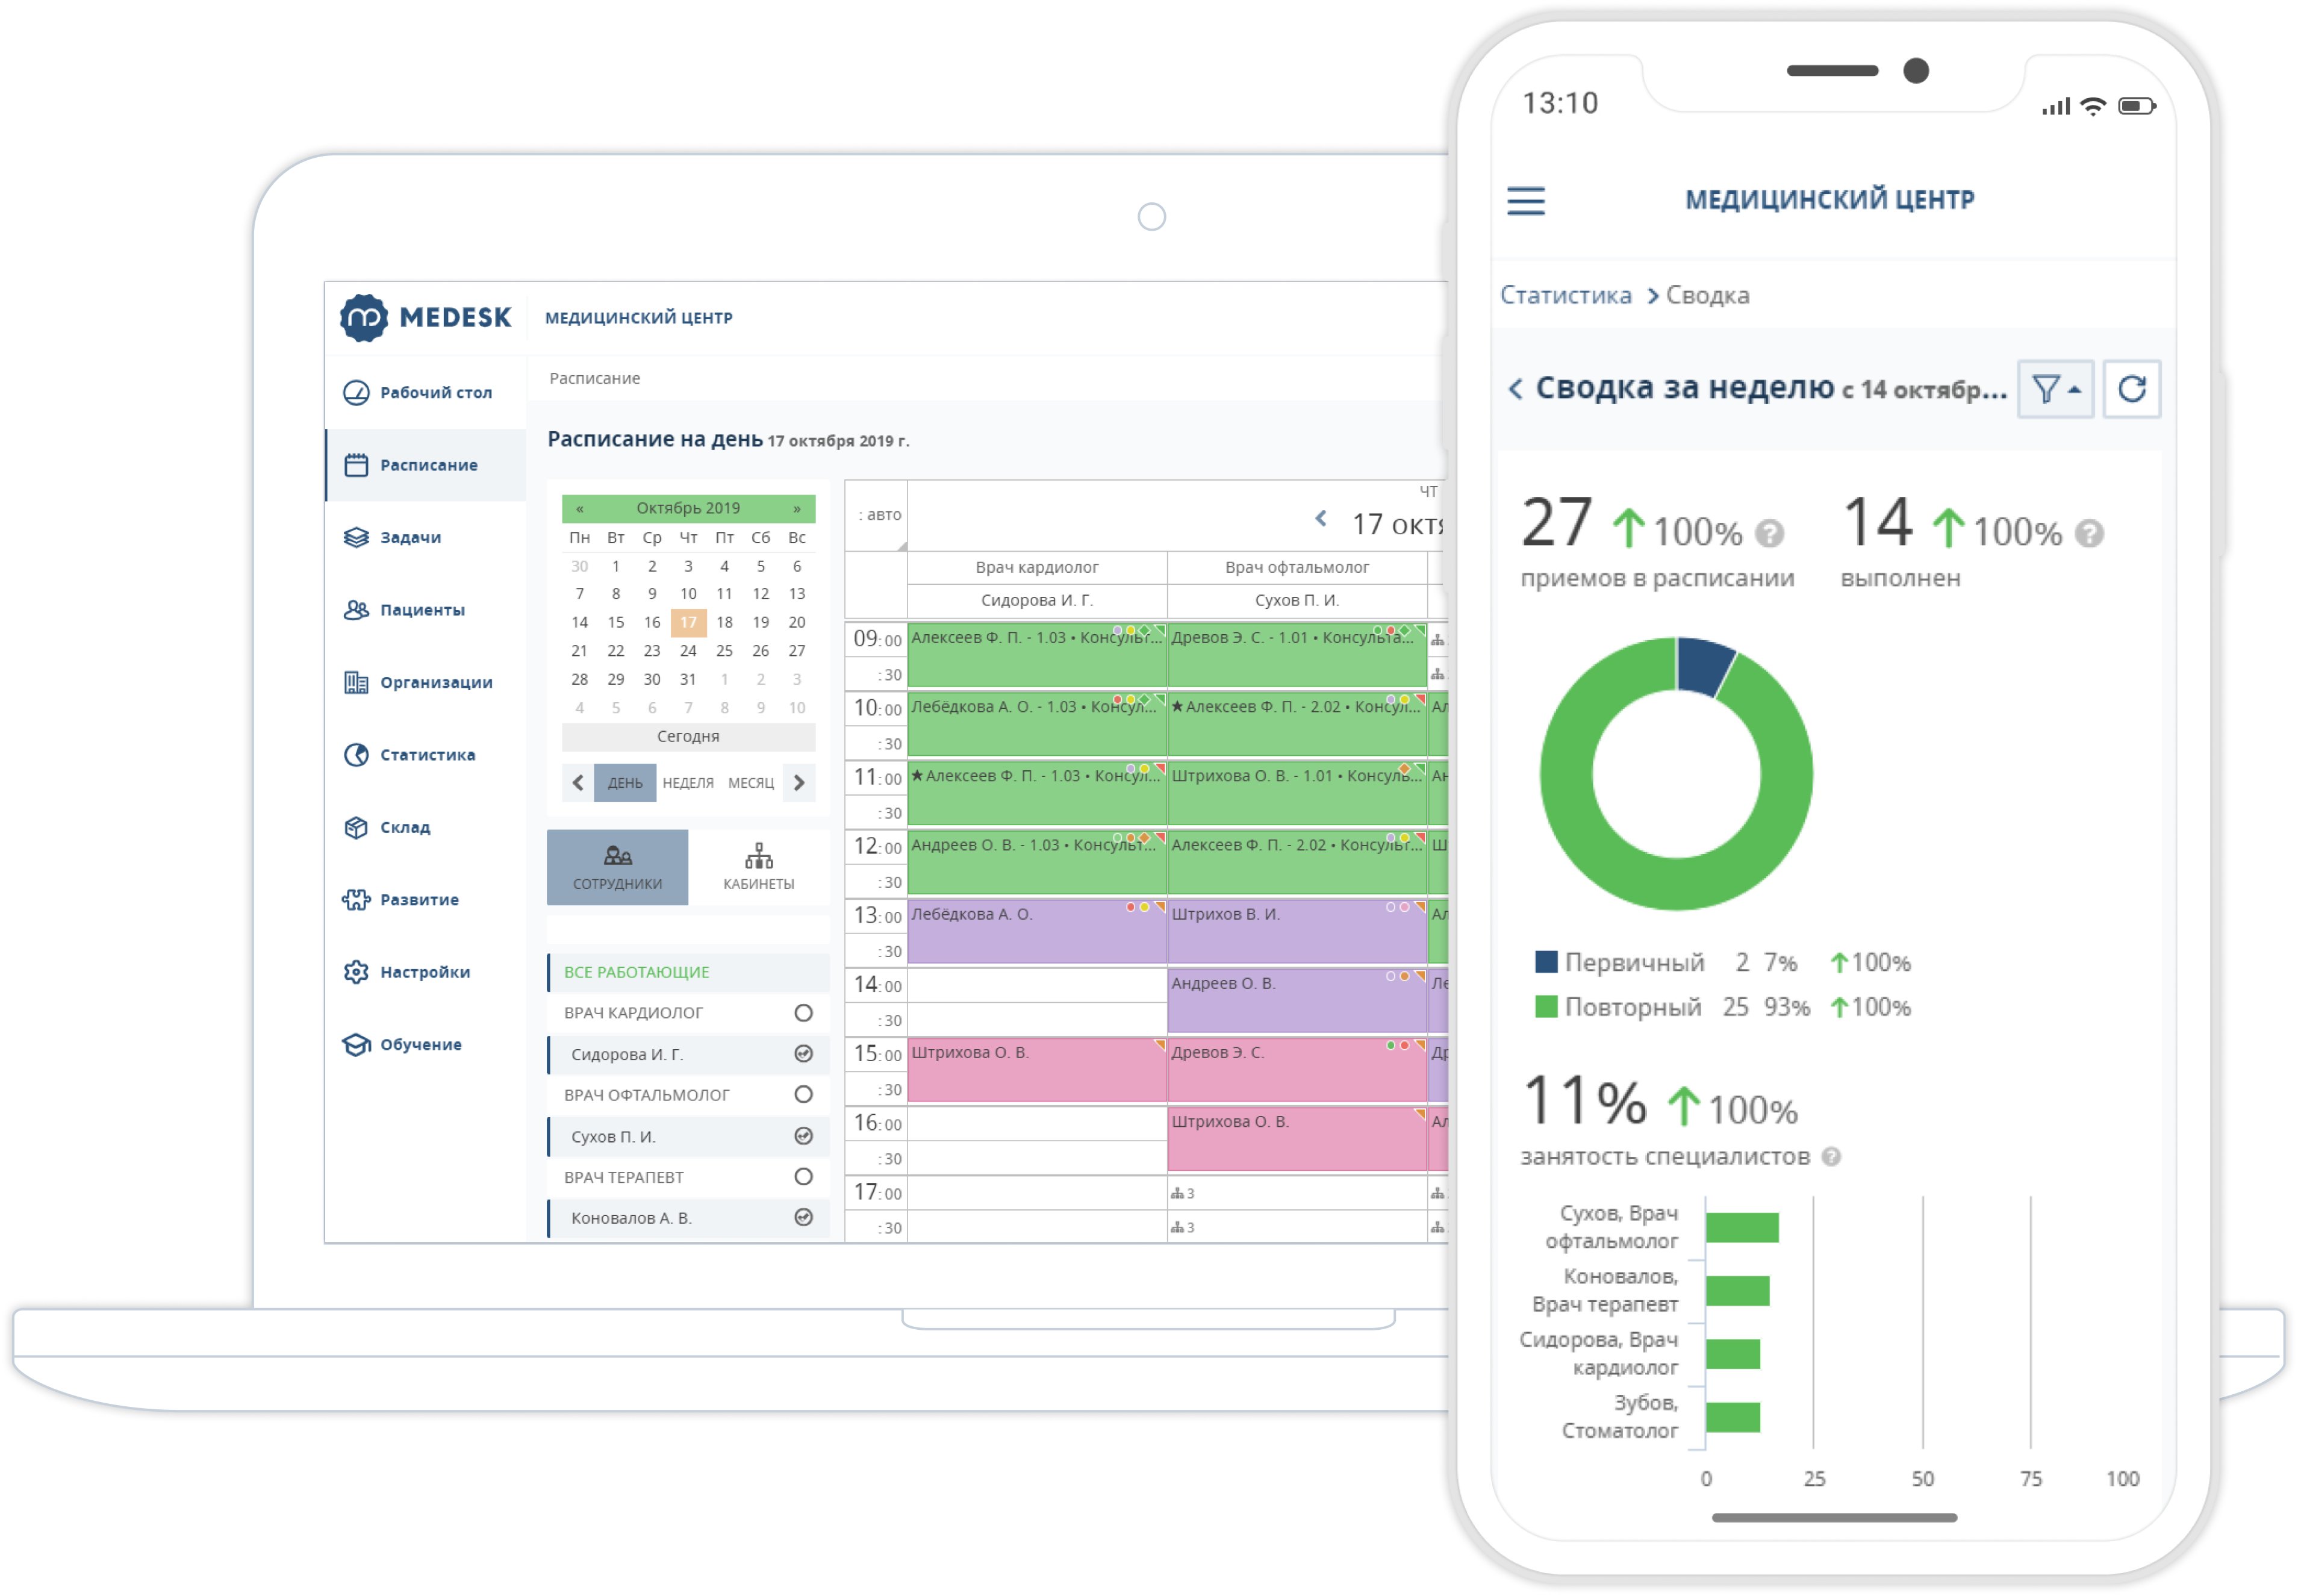Open Расписание calendar icon in sidebar
Screen dimensions: 2298x1596
(x=356, y=465)
